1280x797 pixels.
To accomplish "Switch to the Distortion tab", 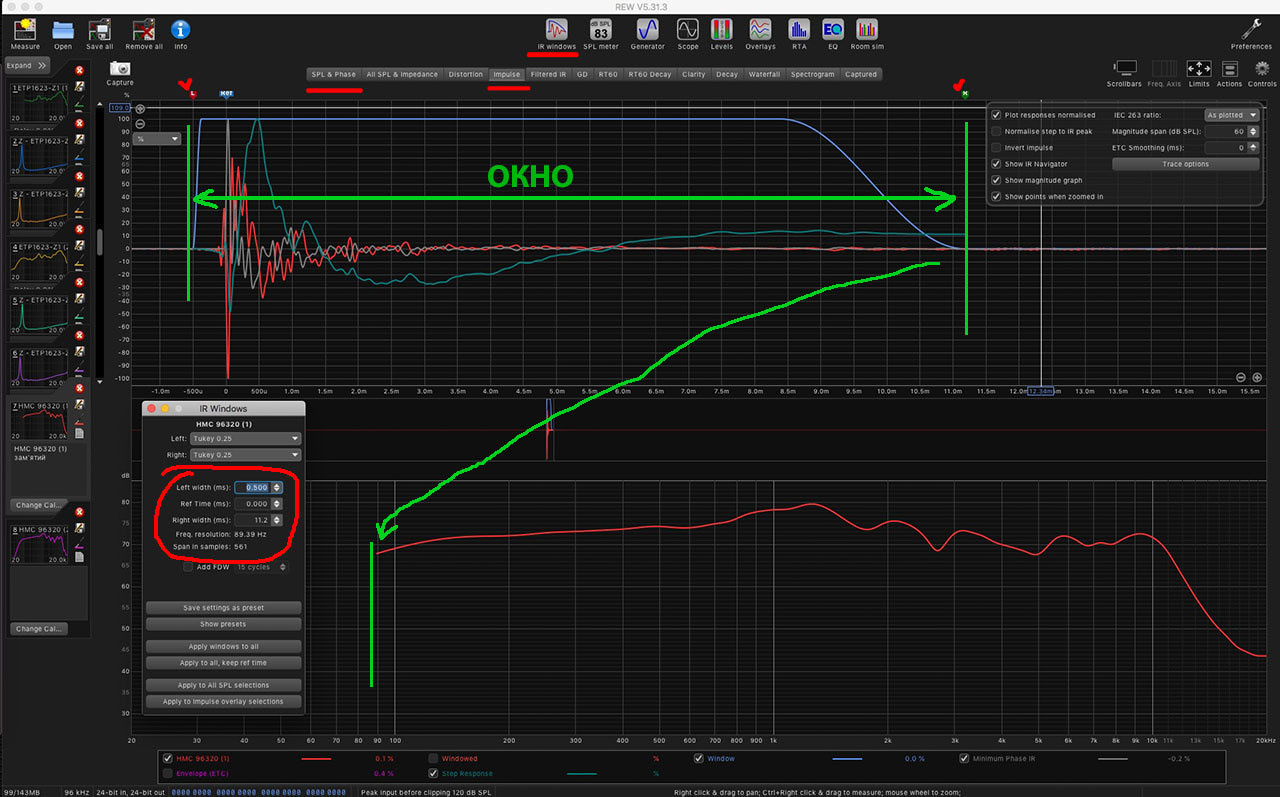I will click(466, 74).
